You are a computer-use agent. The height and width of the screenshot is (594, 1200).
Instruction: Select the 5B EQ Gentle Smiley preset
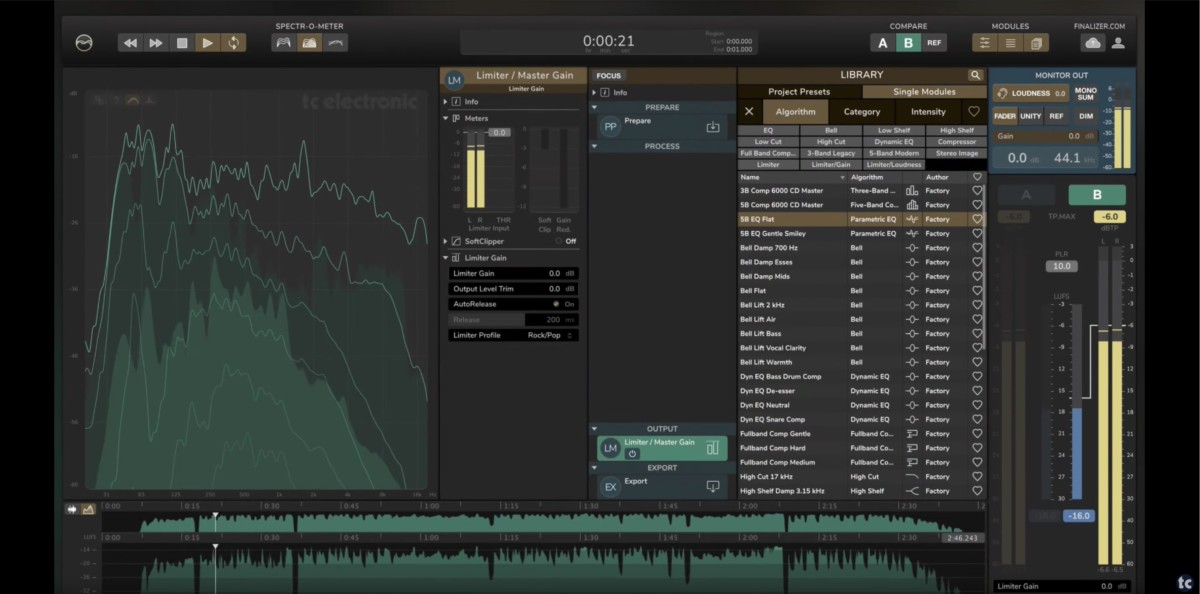tap(772, 233)
